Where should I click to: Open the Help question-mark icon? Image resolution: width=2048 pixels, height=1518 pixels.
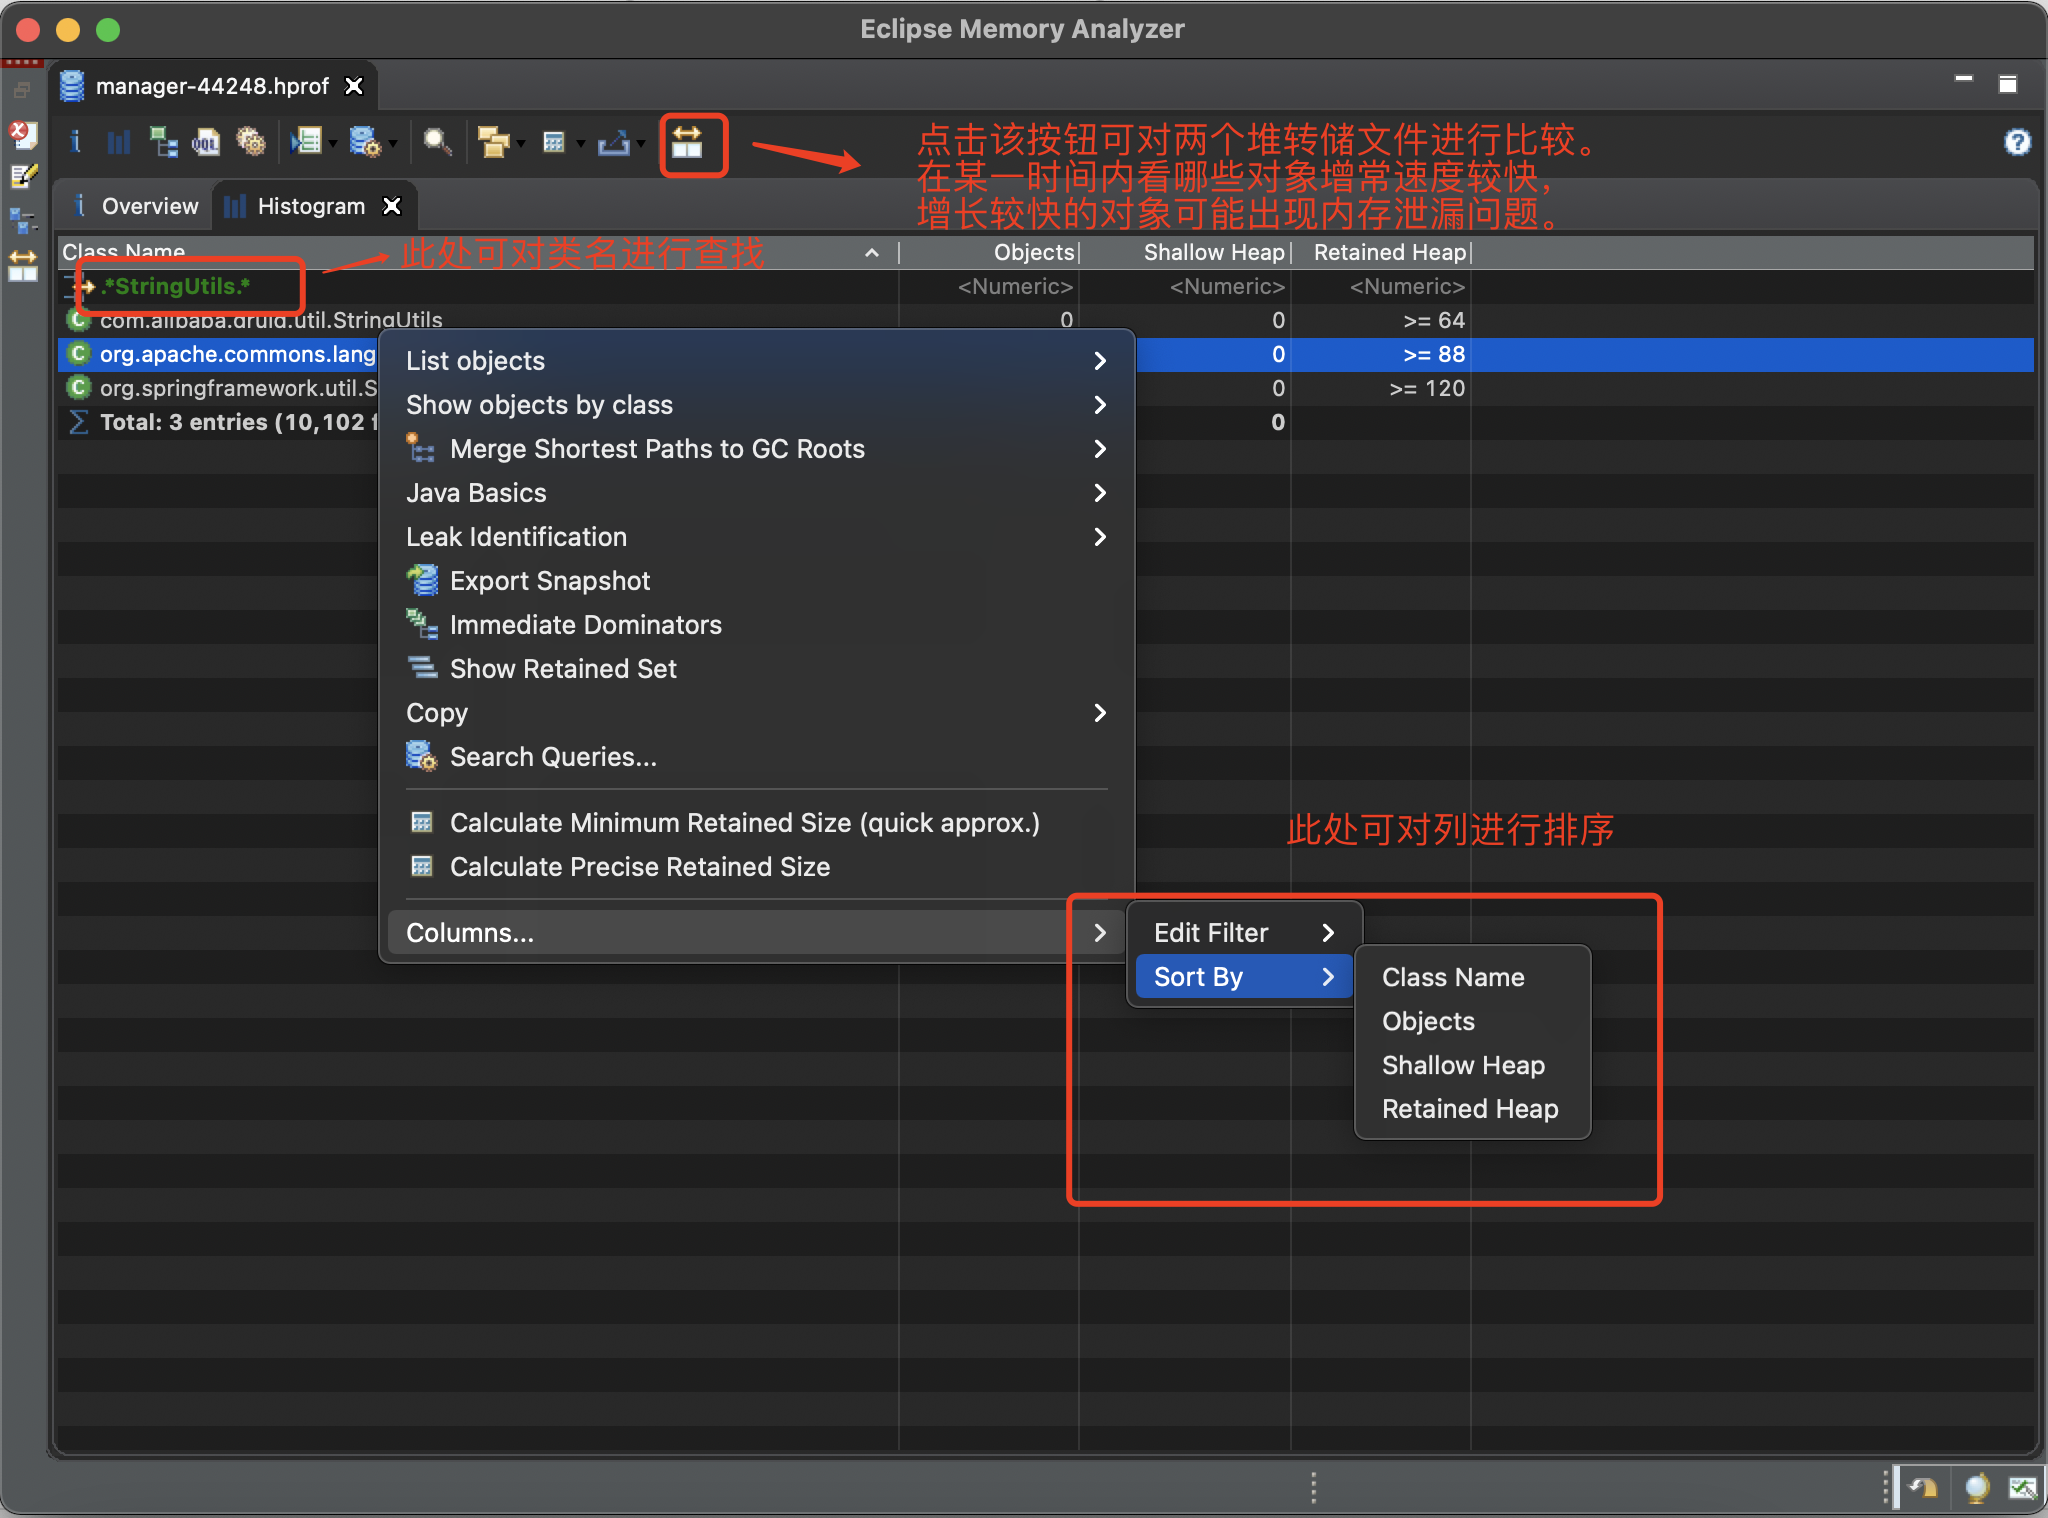click(x=2017, y=142)
